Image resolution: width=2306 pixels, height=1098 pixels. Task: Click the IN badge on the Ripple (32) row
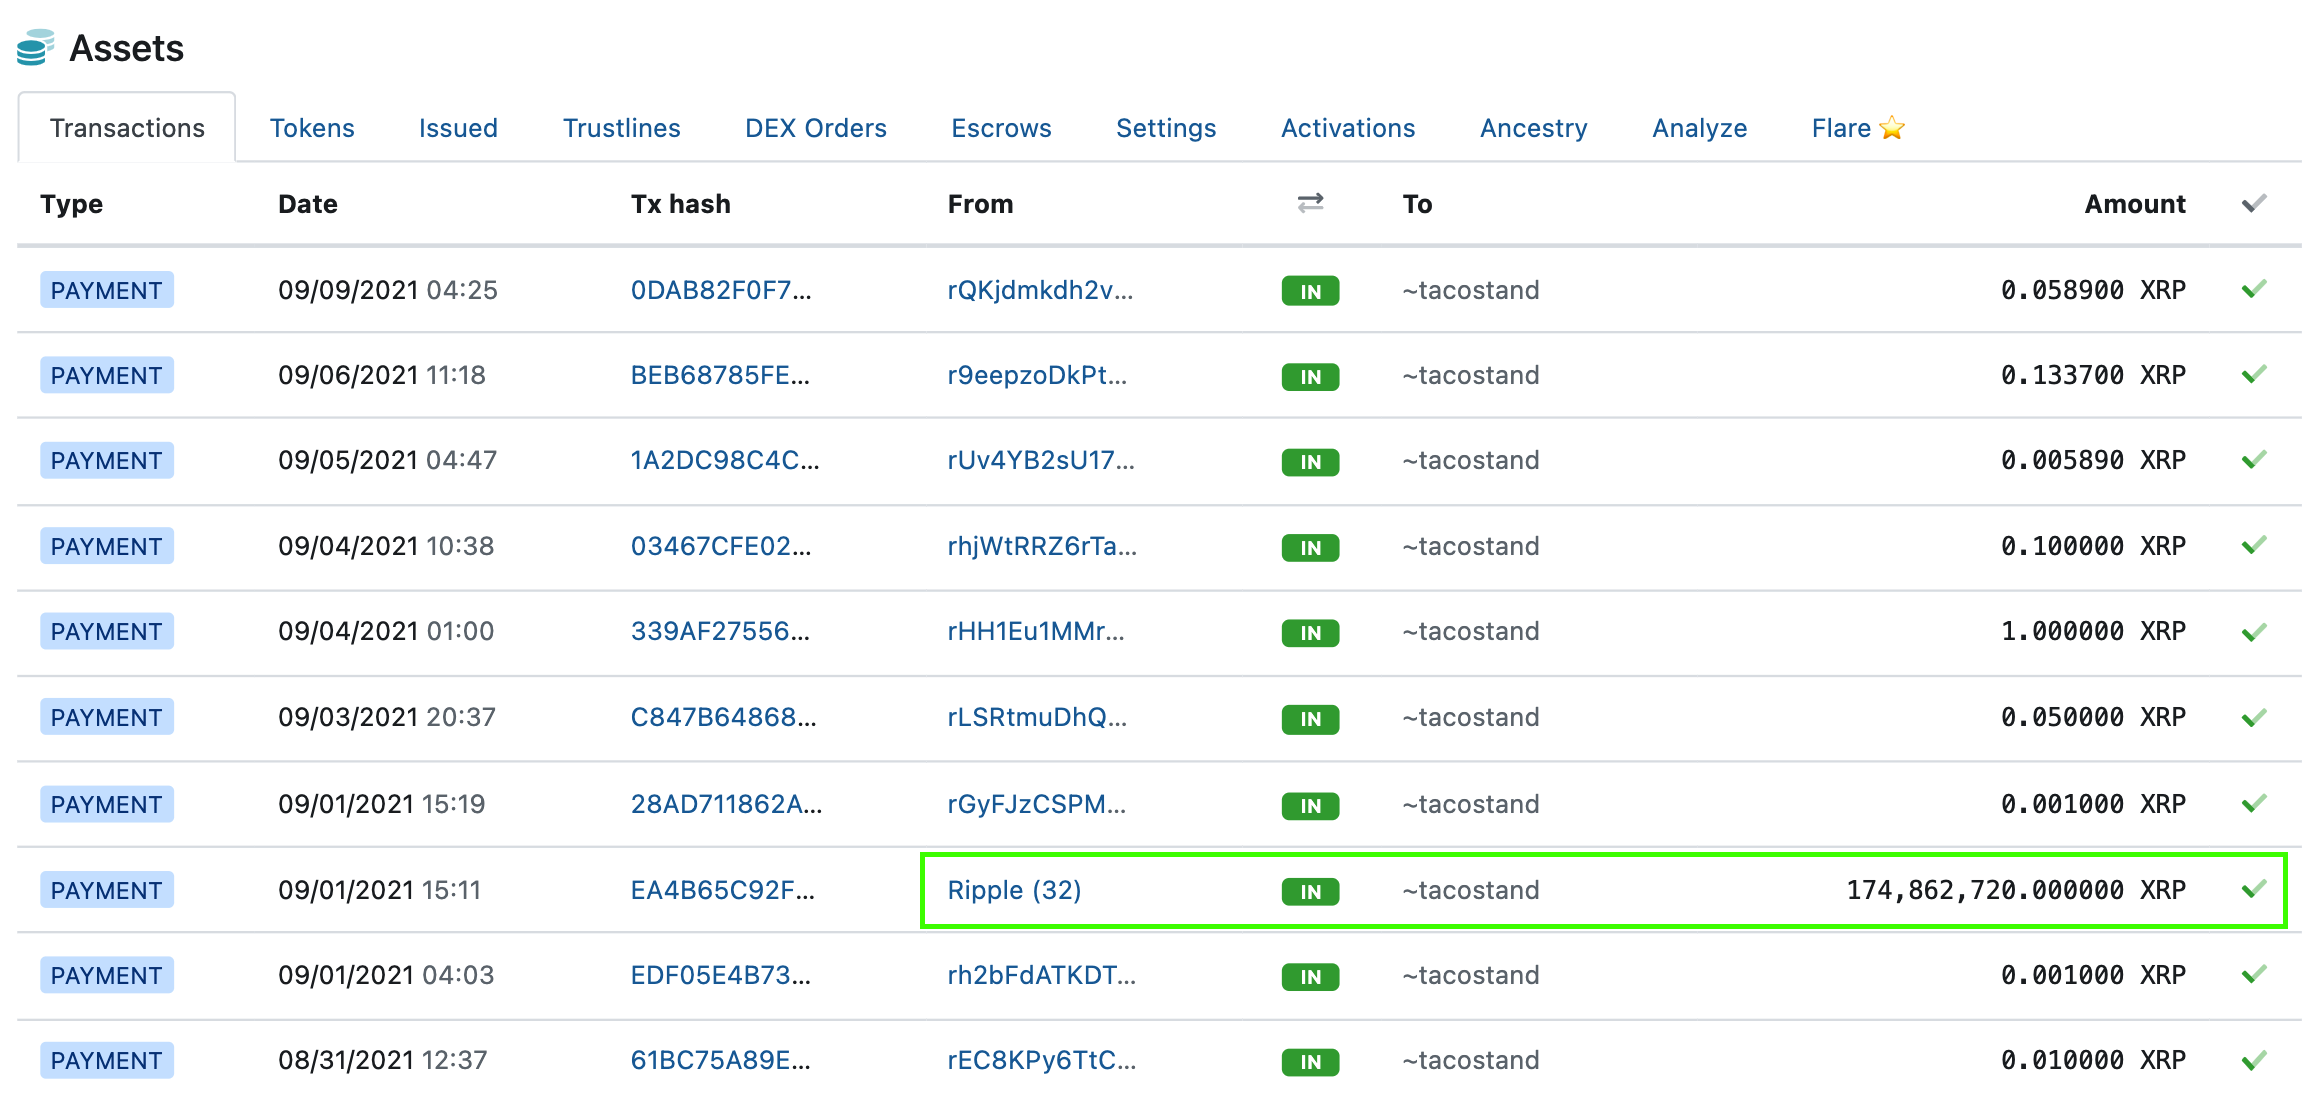click(x=1310, y=891)
